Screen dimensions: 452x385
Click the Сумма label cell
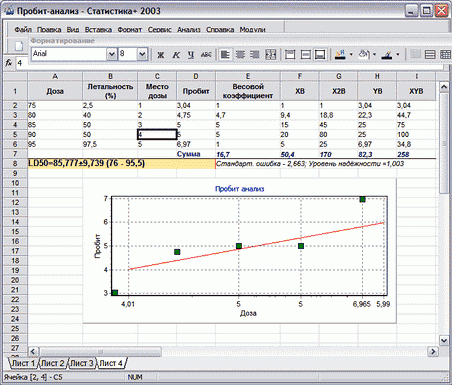196,154
